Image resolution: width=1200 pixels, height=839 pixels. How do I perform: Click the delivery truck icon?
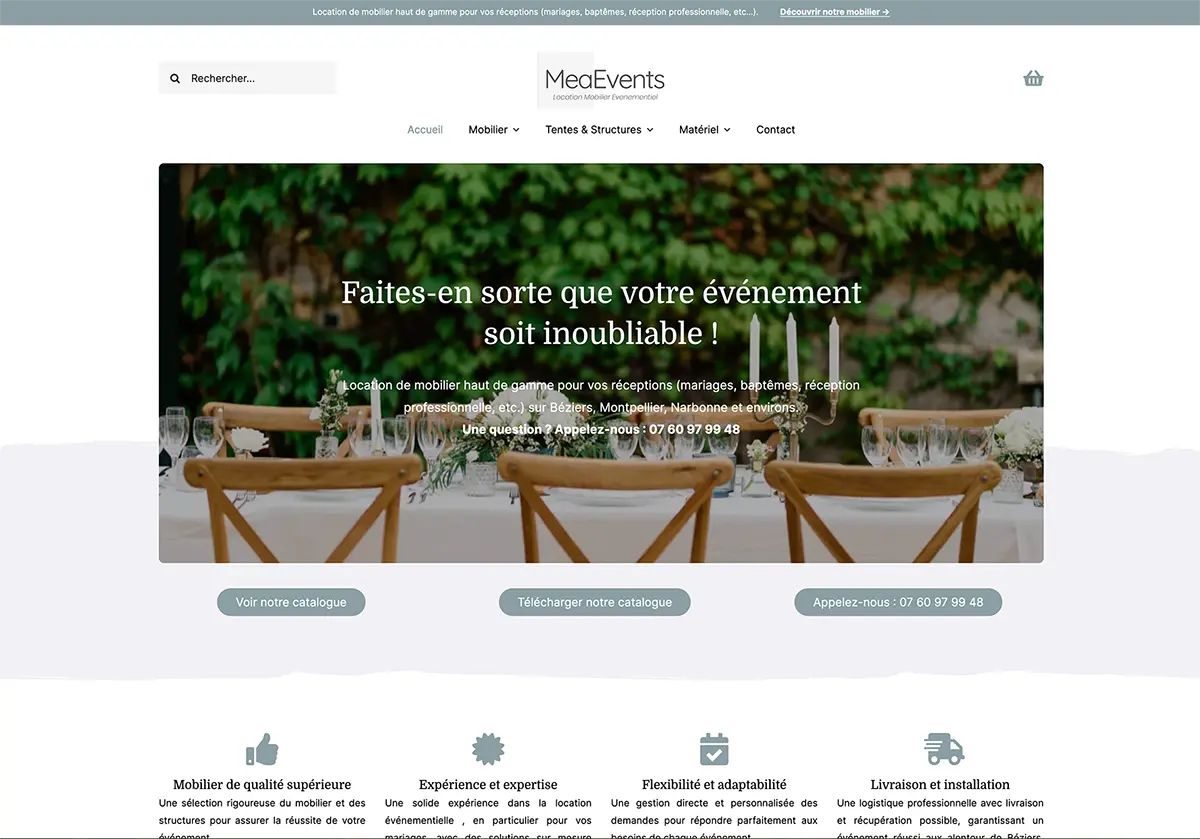(x=943, y=749)
